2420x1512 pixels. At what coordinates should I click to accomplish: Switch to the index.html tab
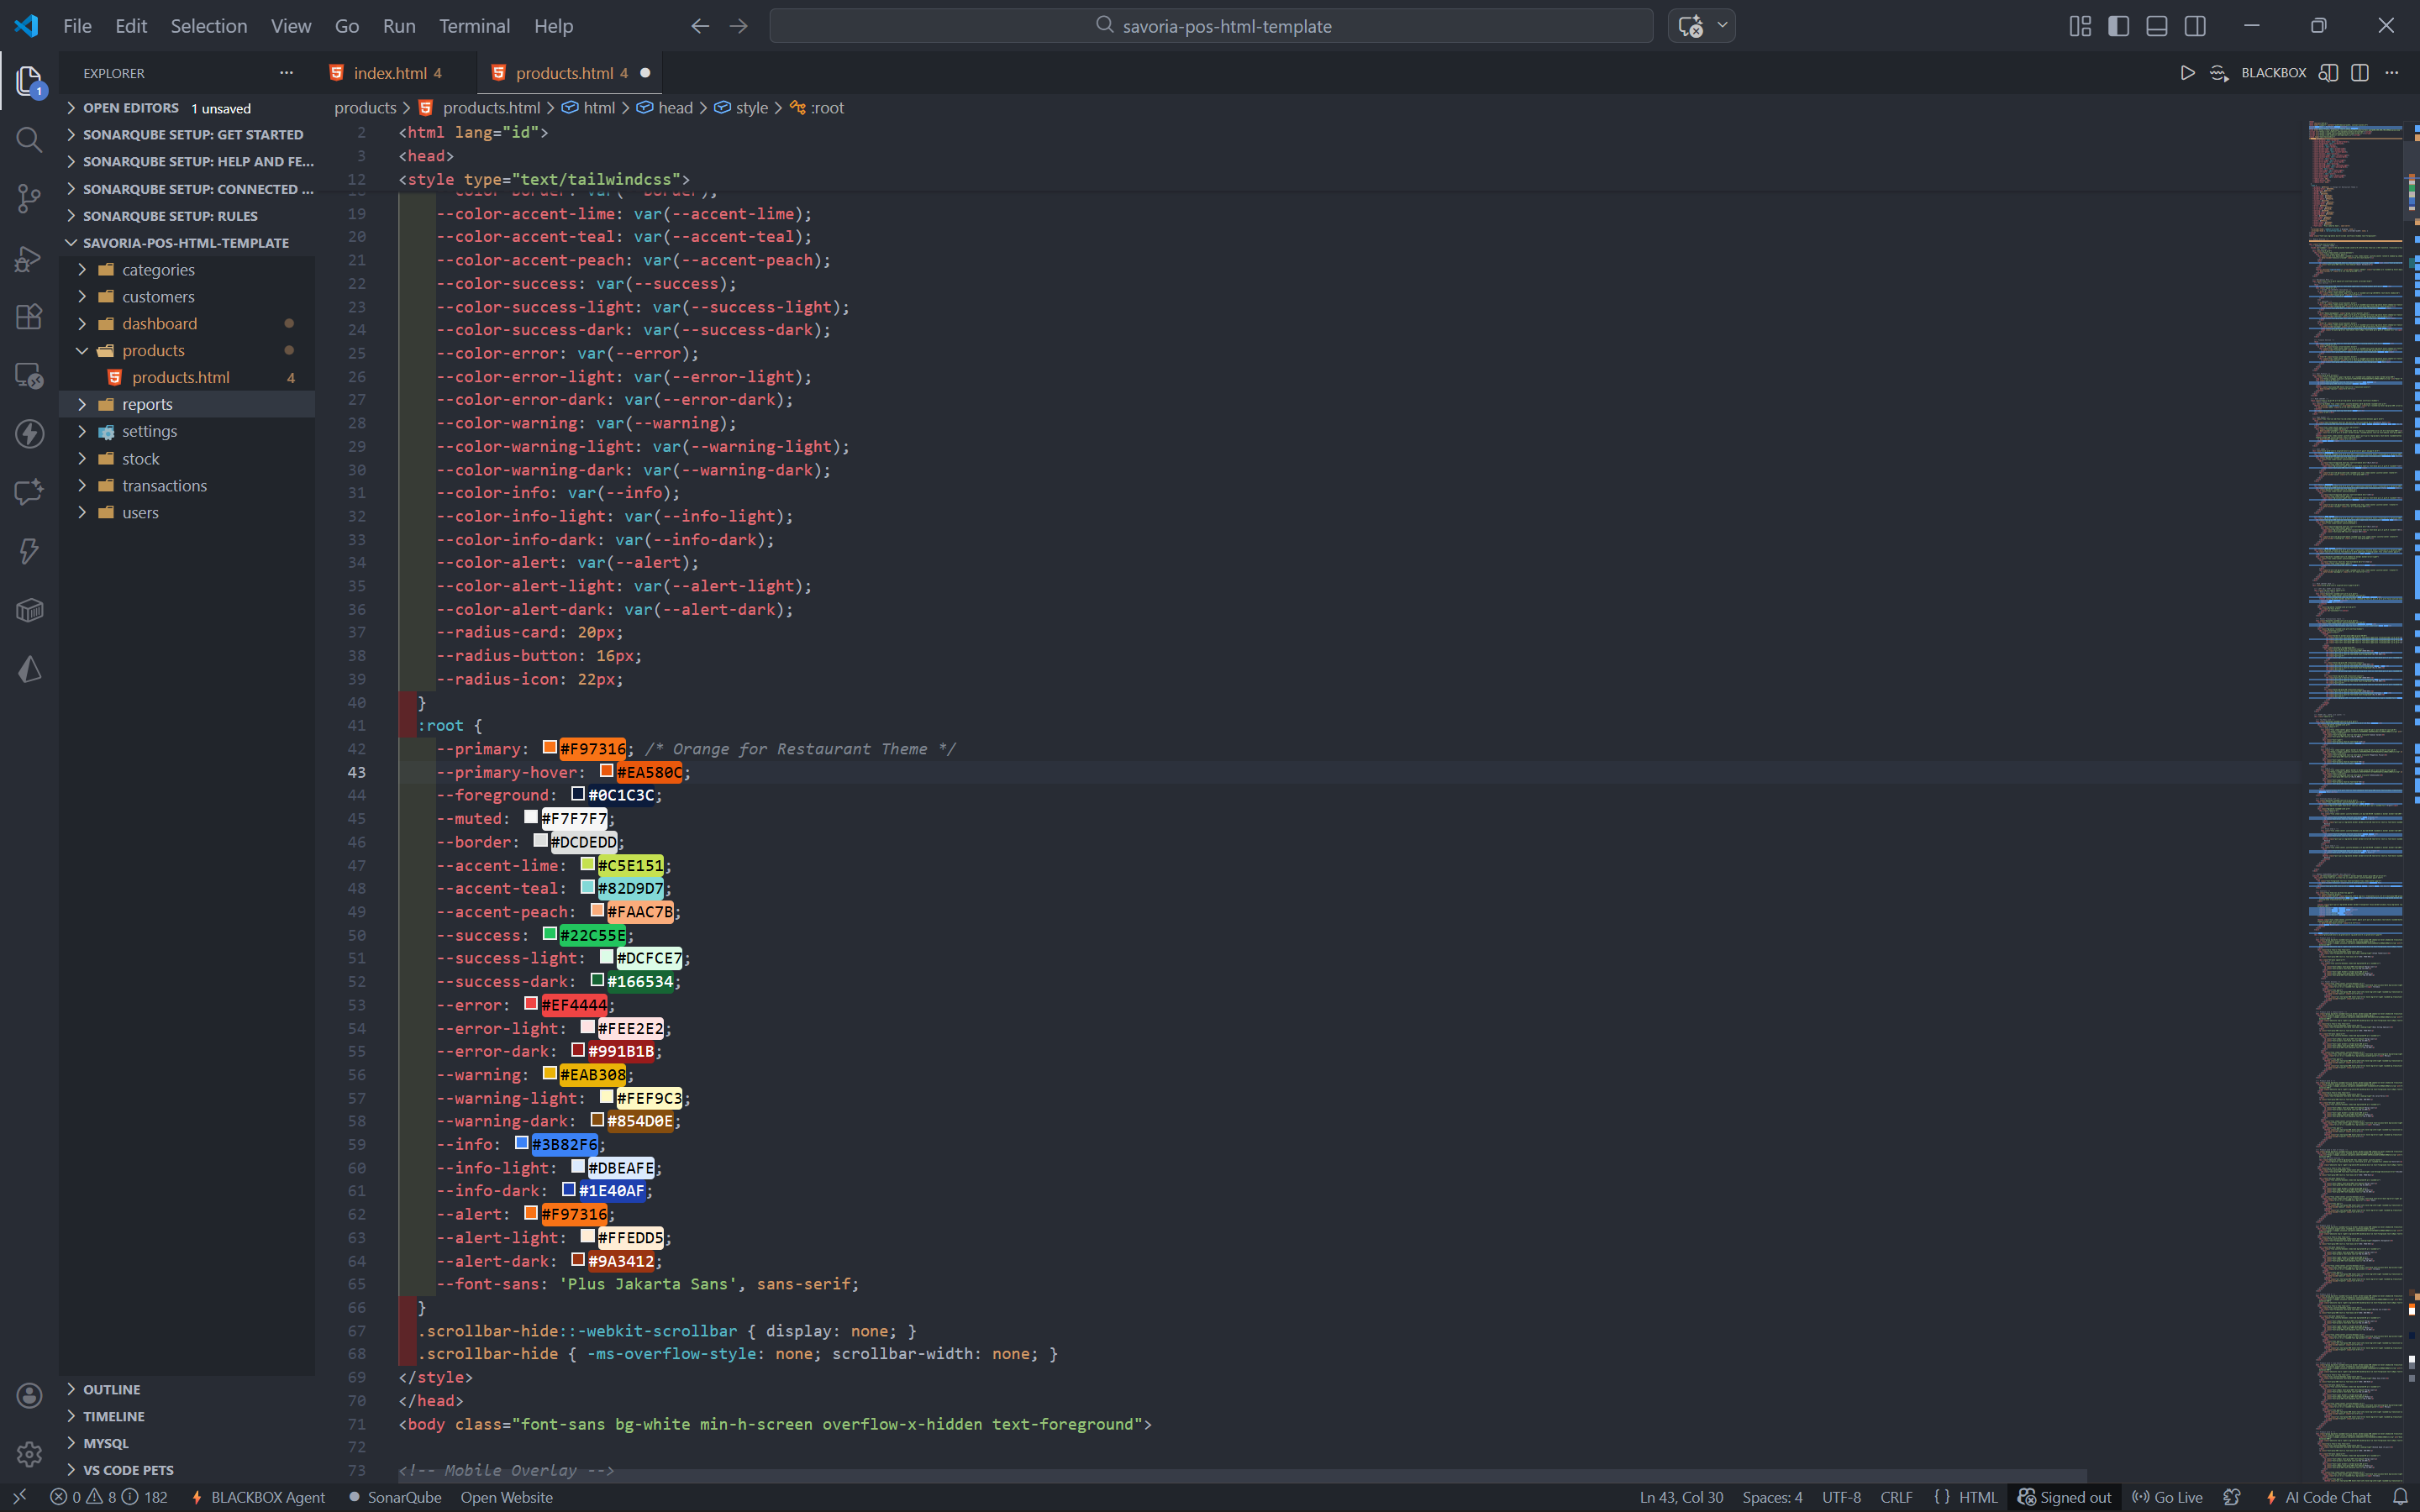(390, 73)
